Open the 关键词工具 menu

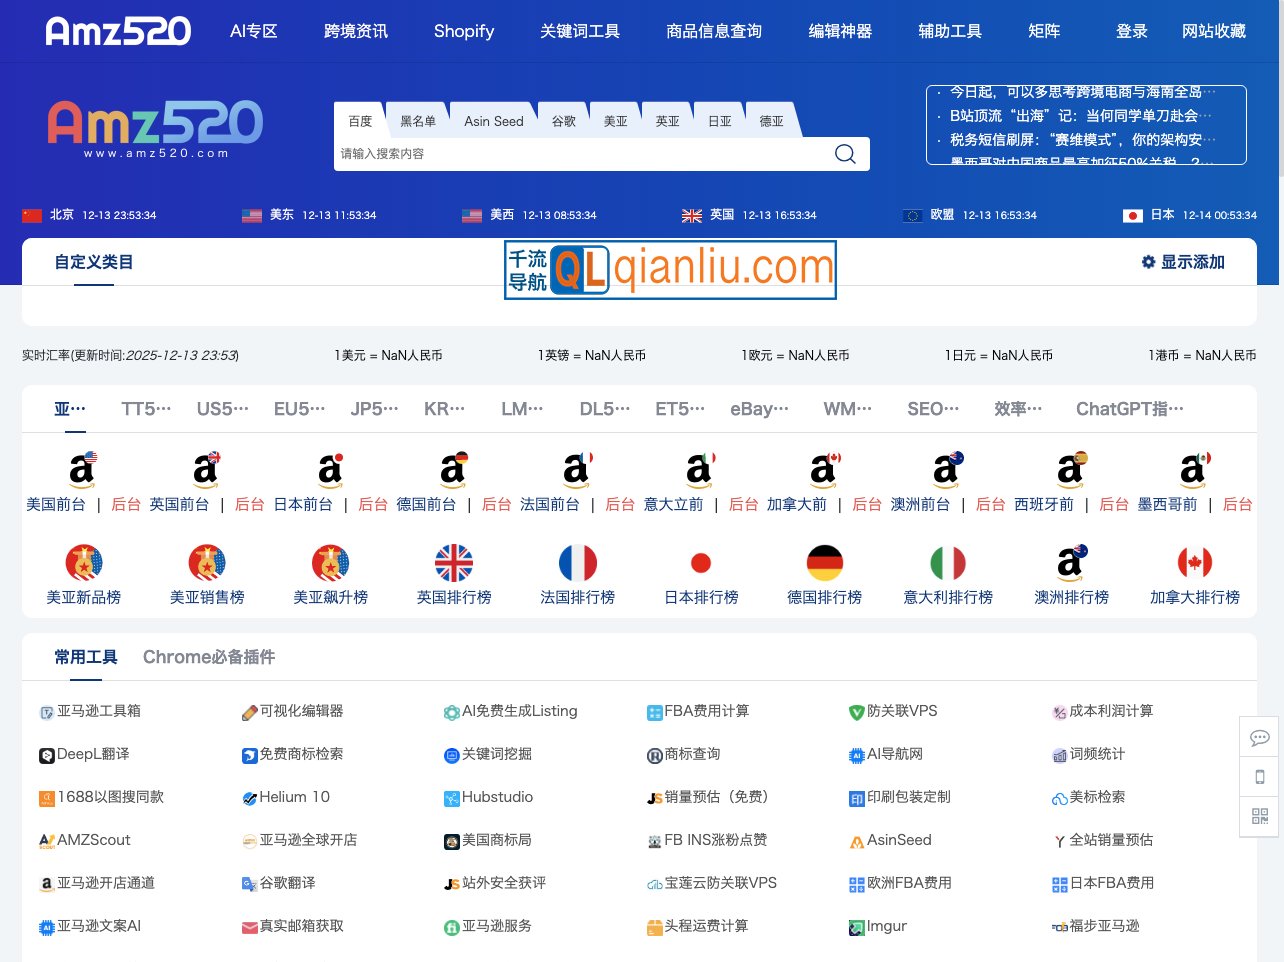[x=582, y=31]
